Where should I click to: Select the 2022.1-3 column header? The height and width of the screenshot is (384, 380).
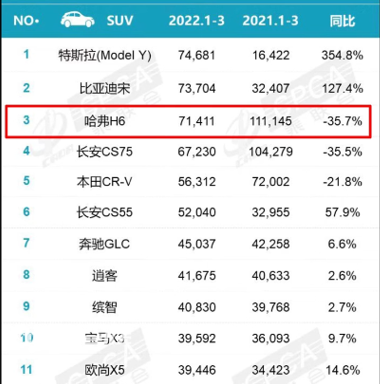tap(196, 21)
